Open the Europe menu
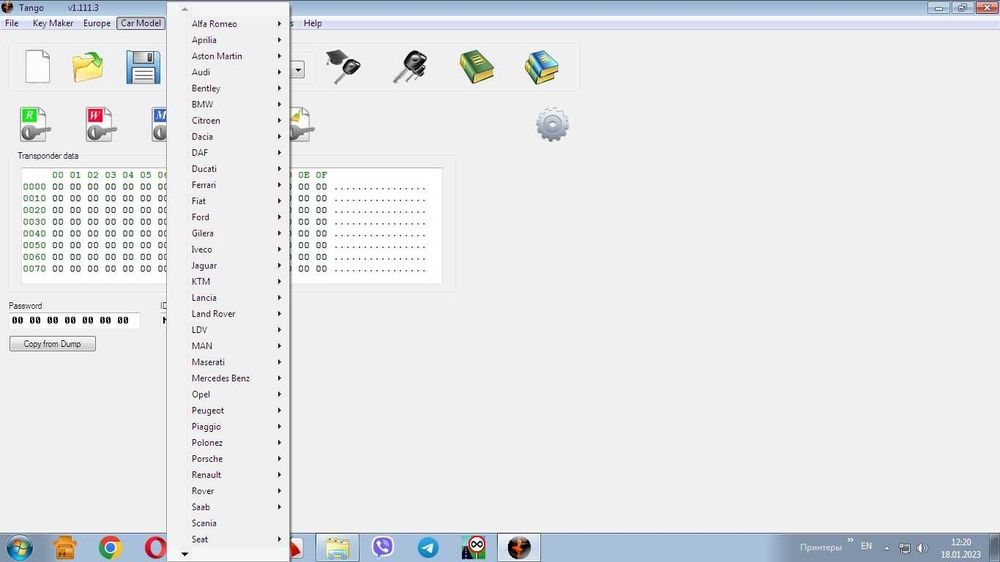Screen dimensions: 1000x562 tap(97, 23)
